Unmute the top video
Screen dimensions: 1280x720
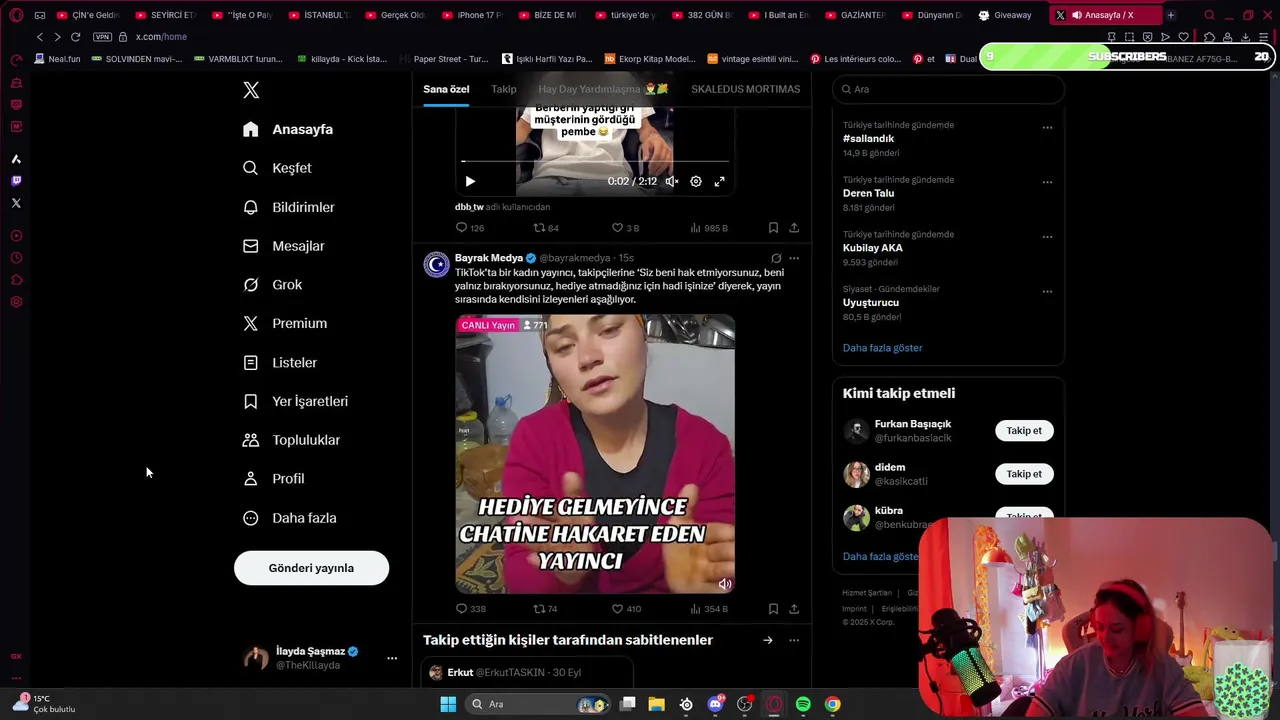(x=672, y=181)
